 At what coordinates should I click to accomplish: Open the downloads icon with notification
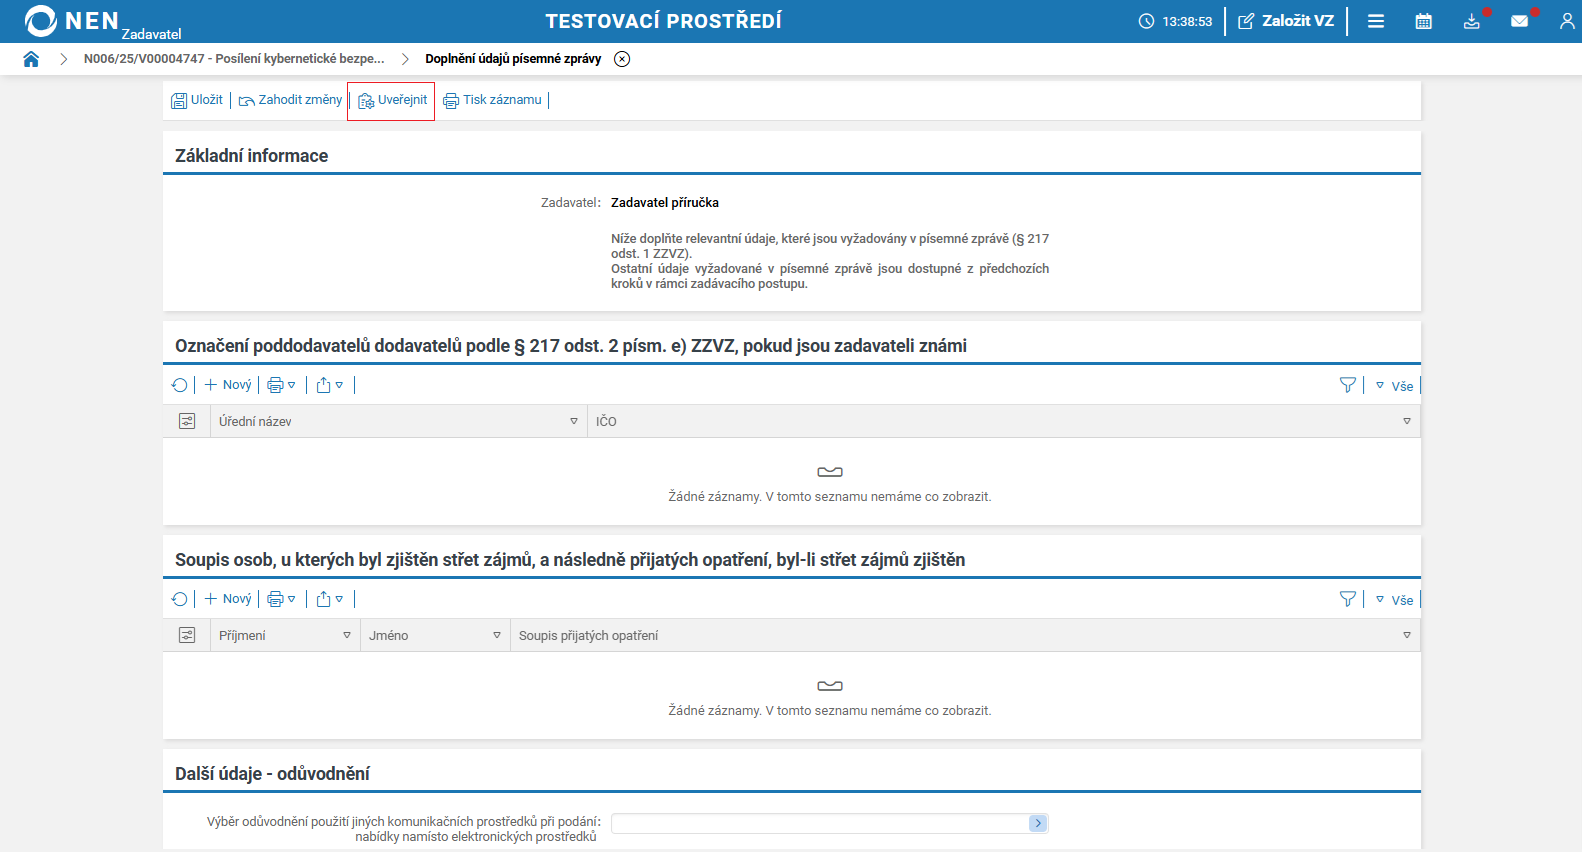1471,21
